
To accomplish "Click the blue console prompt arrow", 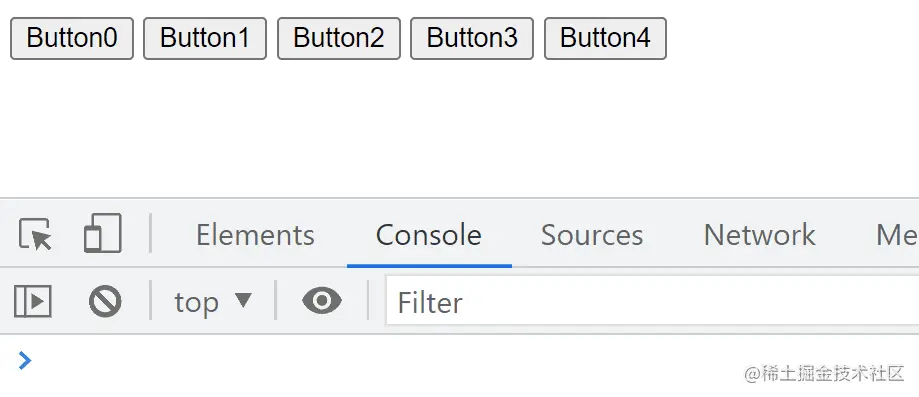I will 25,361.
